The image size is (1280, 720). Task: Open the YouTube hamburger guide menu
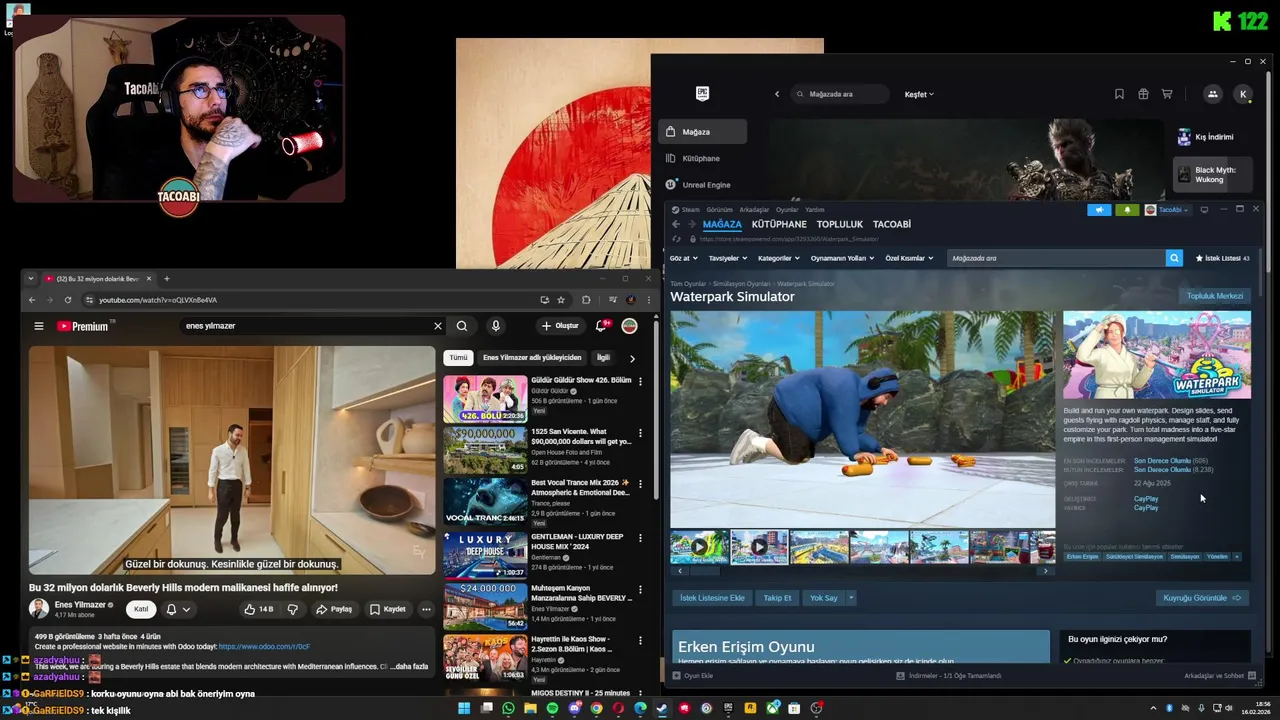click(x=39, y=326)
